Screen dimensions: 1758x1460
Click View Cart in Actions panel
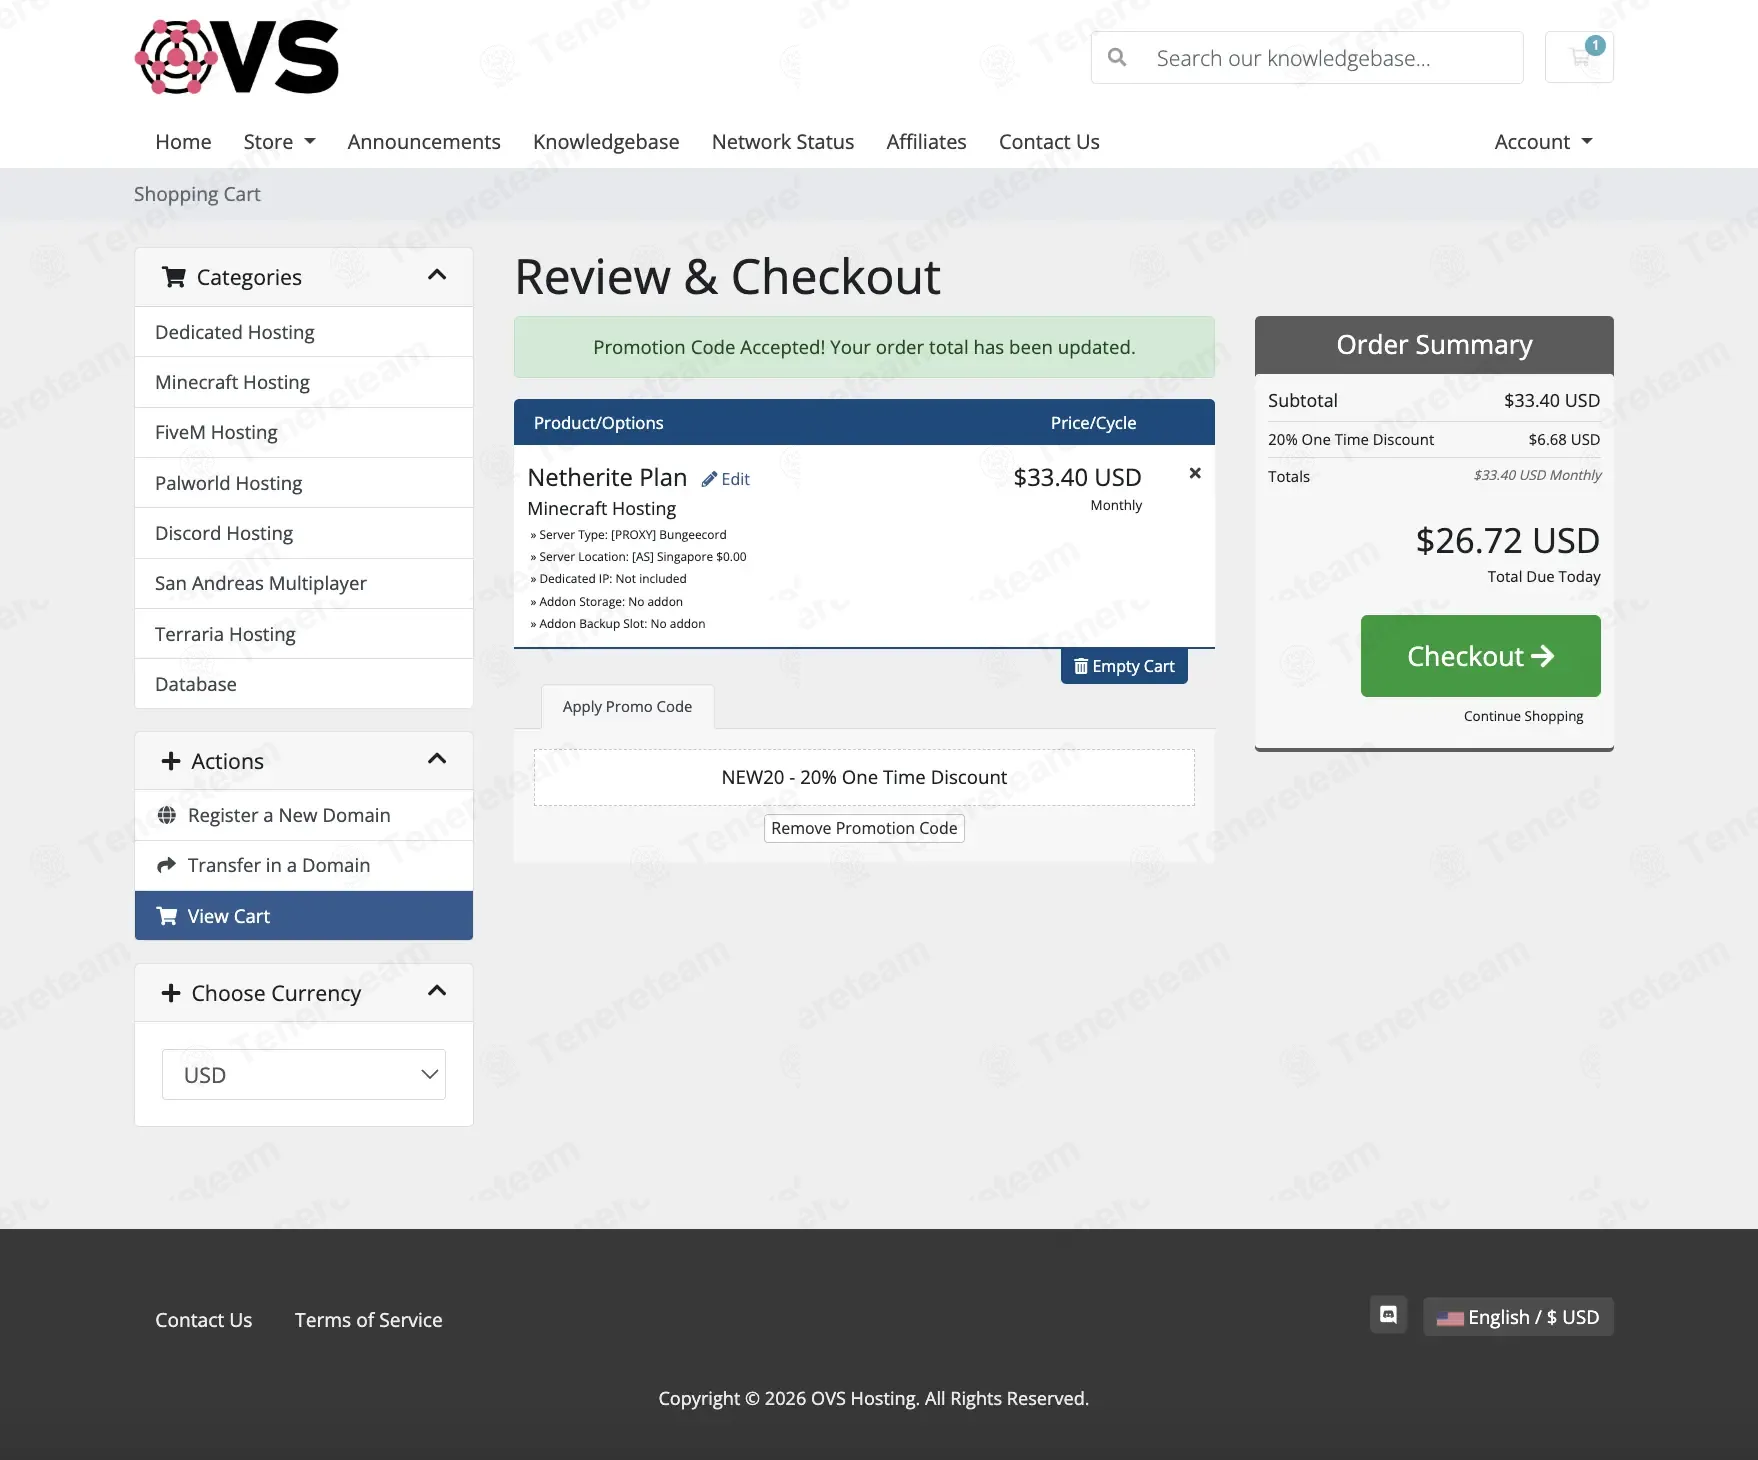(304, 916)
